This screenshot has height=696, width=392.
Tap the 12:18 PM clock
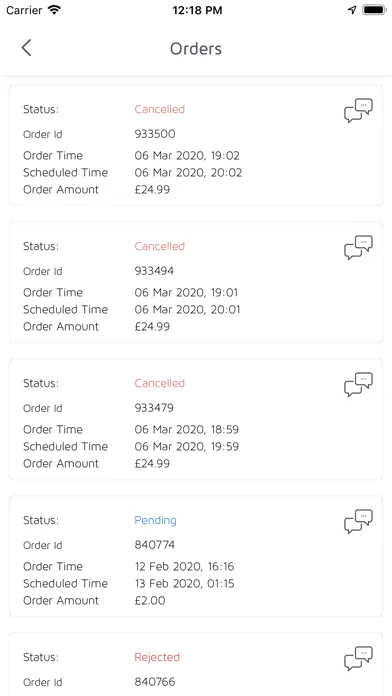click(x=197, y=10)
